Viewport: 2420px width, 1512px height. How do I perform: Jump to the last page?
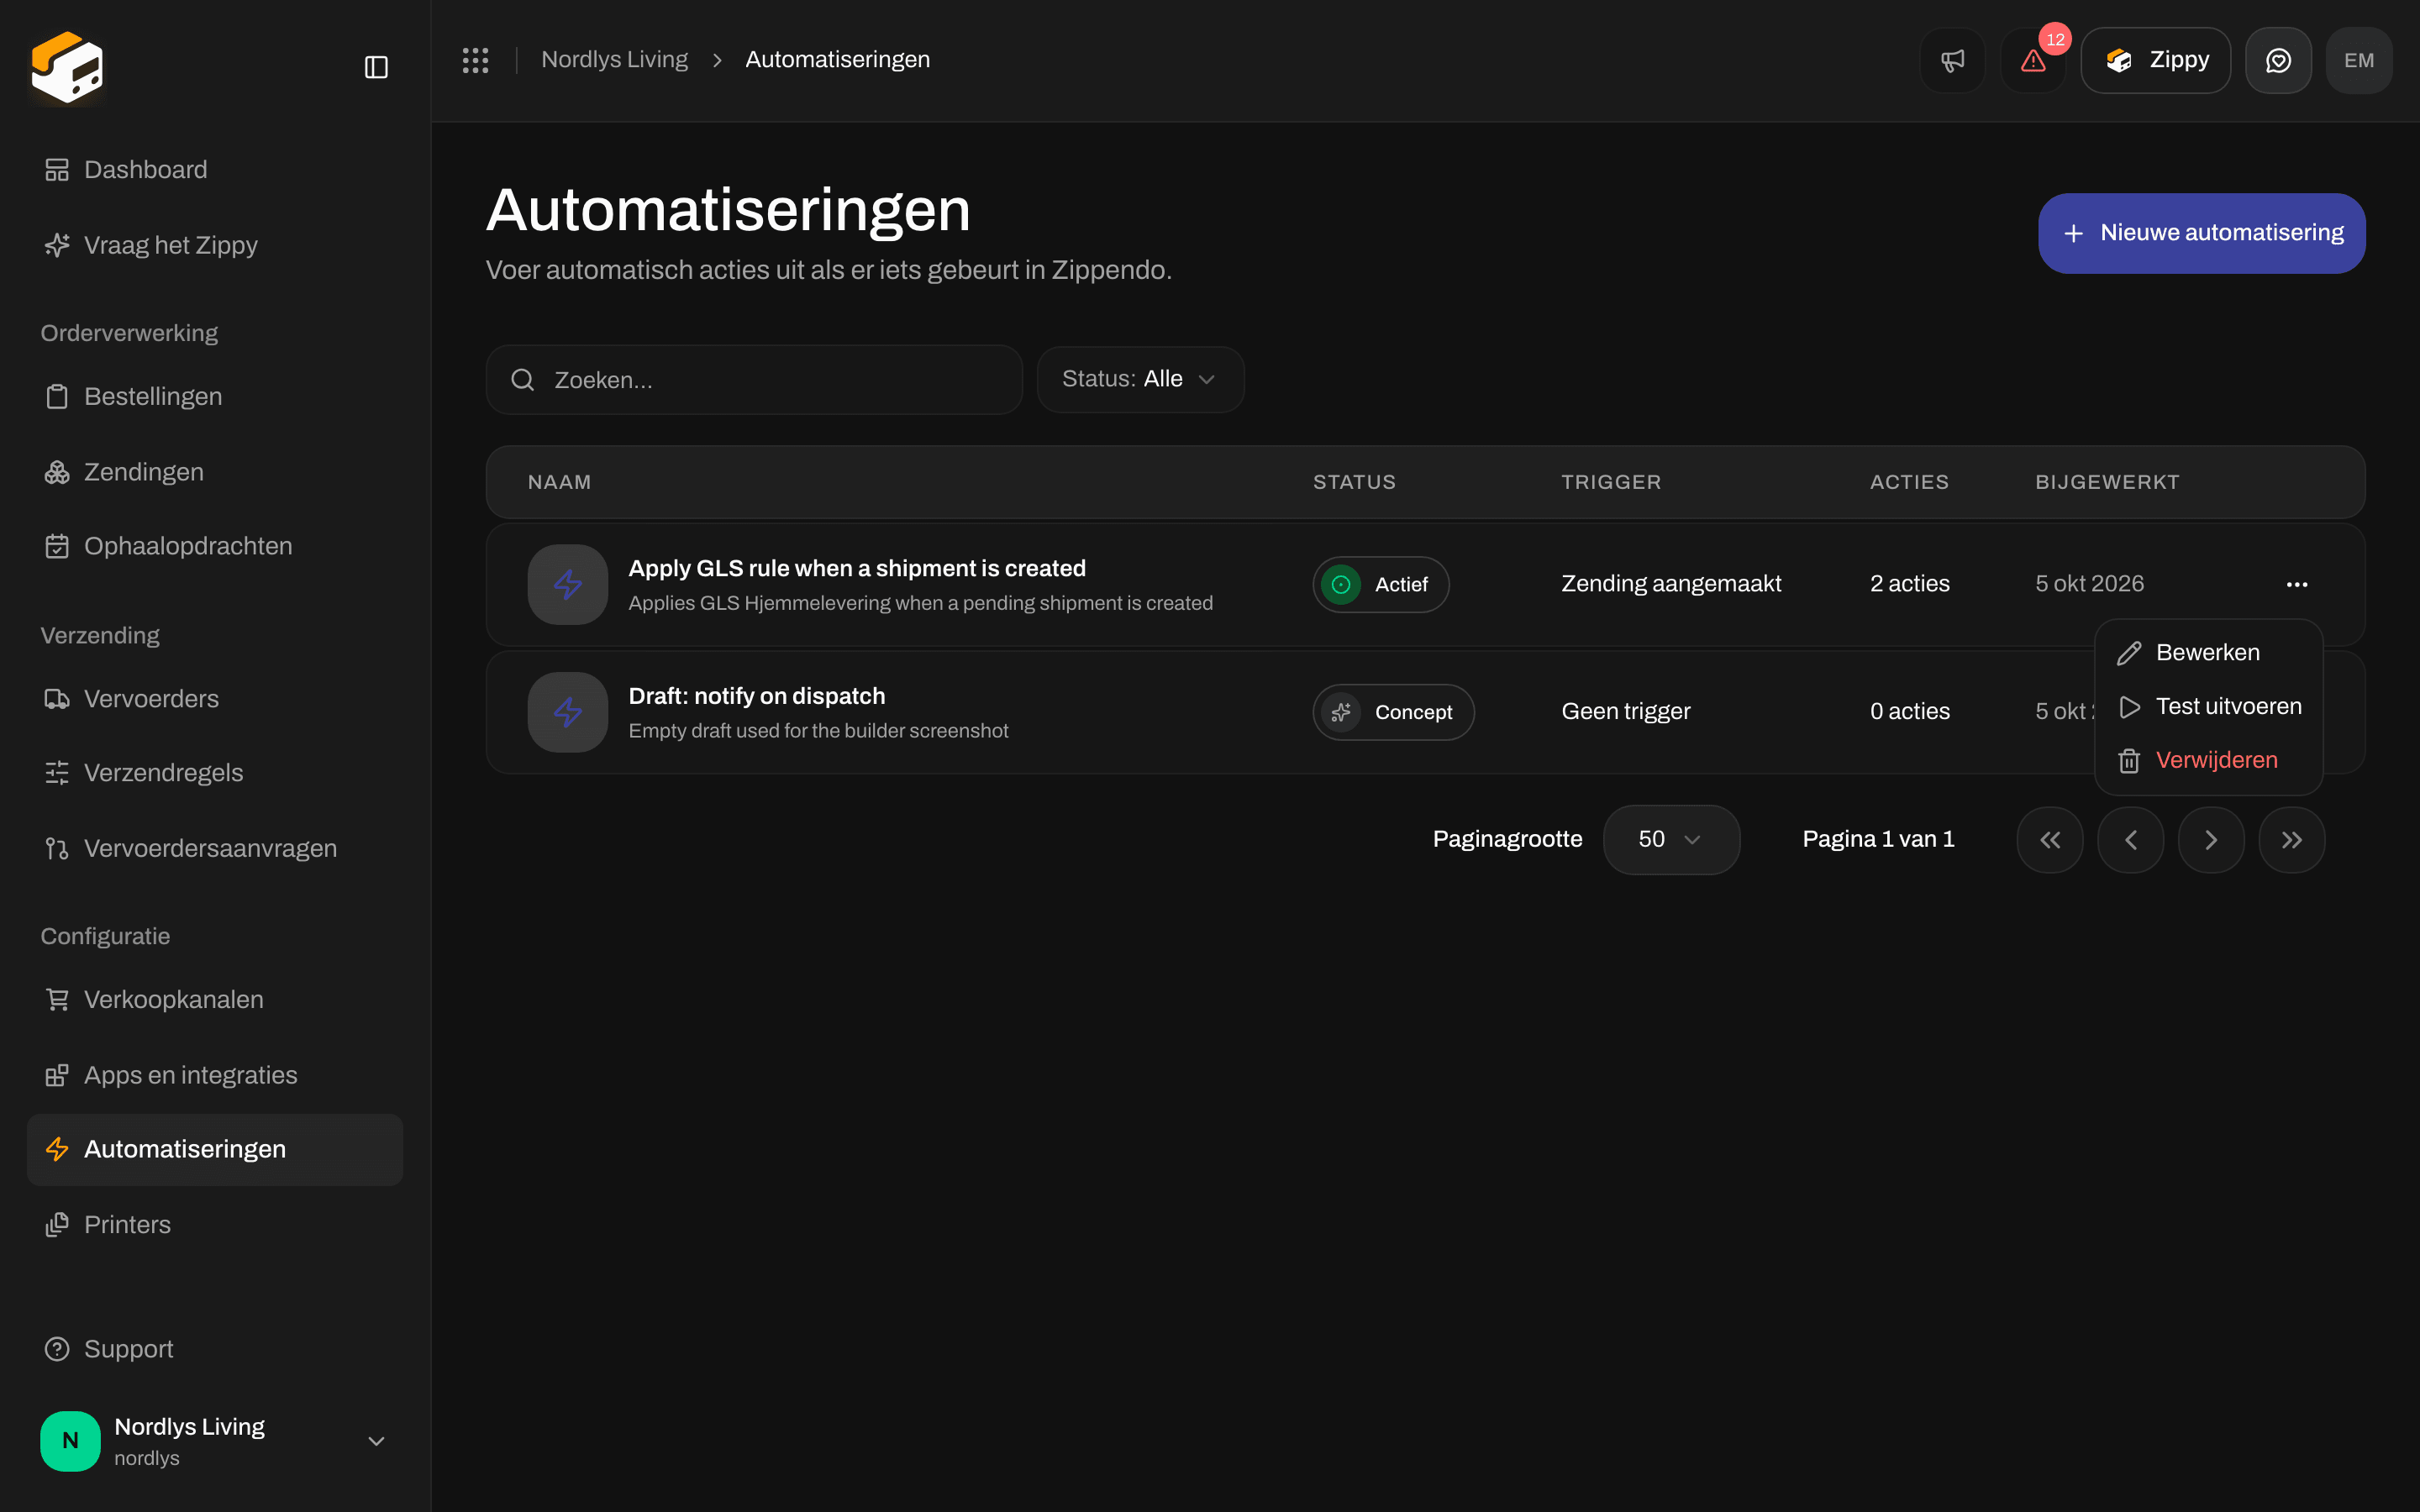click(2292, 840)
